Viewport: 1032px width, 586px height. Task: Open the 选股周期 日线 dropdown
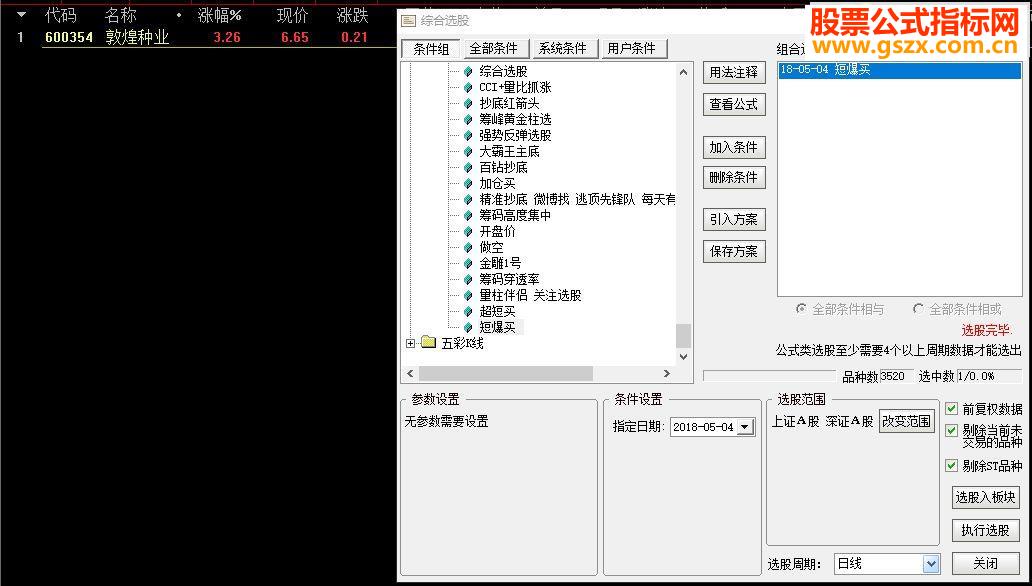click(x=930, y=564)
